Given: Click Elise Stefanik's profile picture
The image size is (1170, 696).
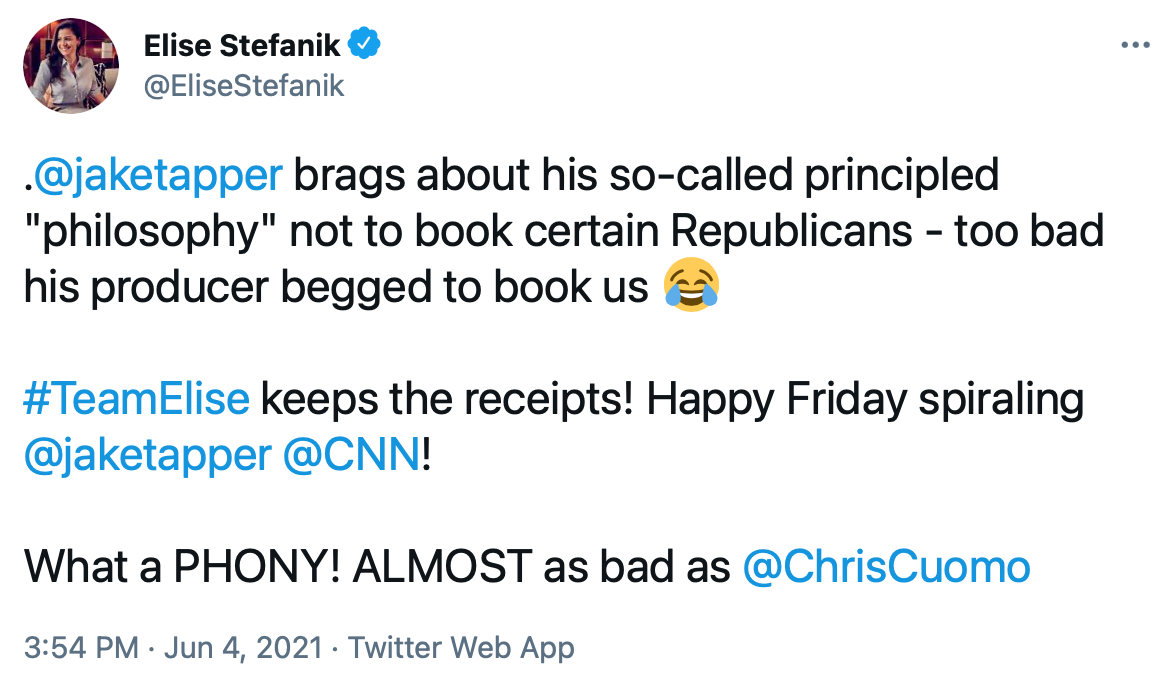Looking at the screenshot, I should 71,65.
